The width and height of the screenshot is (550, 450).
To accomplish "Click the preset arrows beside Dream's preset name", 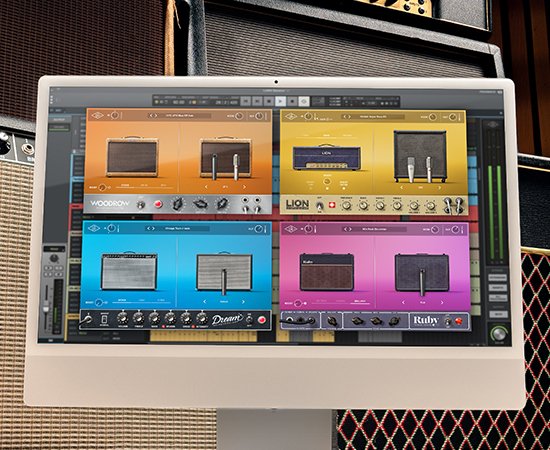I will (151, 228).
